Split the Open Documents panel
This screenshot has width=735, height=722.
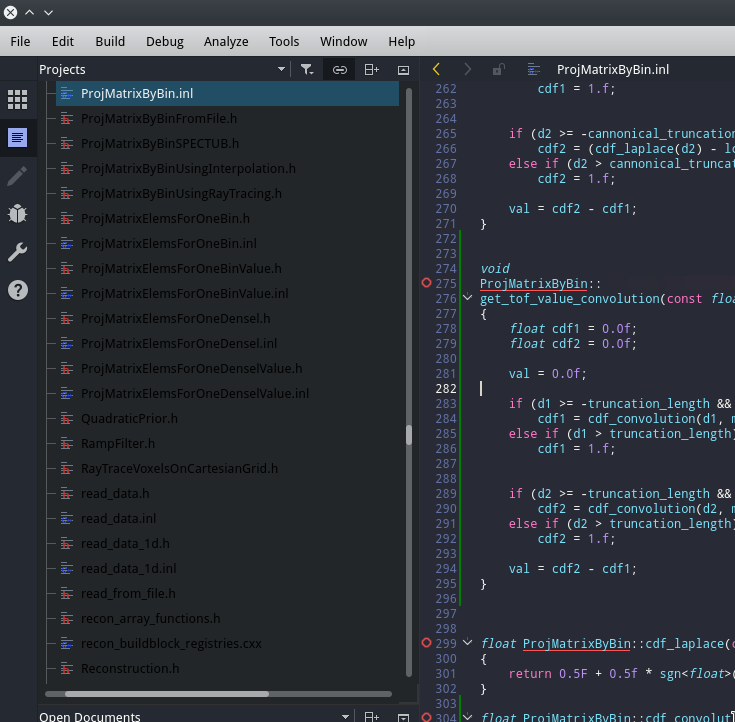tap(371, 716)
